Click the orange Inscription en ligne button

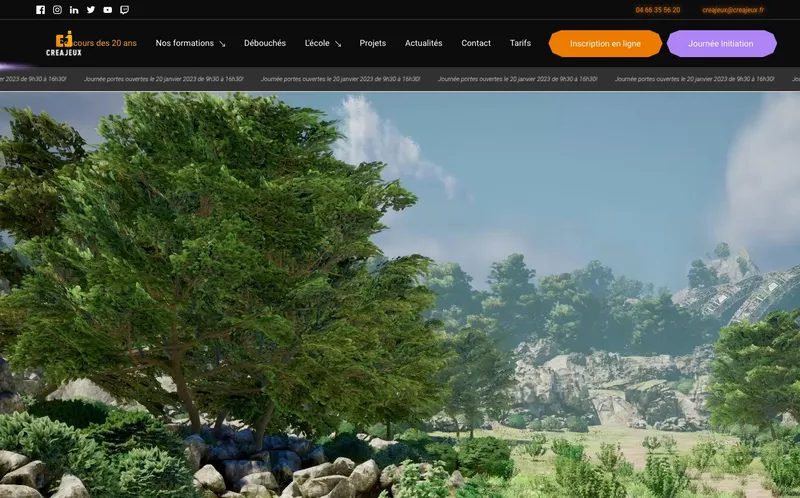point(605,44)
